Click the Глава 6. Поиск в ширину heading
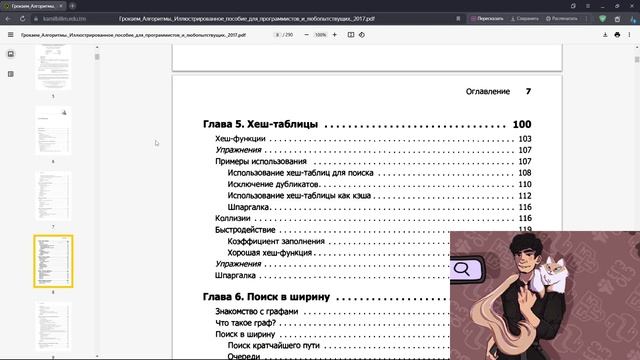Viewport: 640px width, 360px height. click(x=266, y=297)
